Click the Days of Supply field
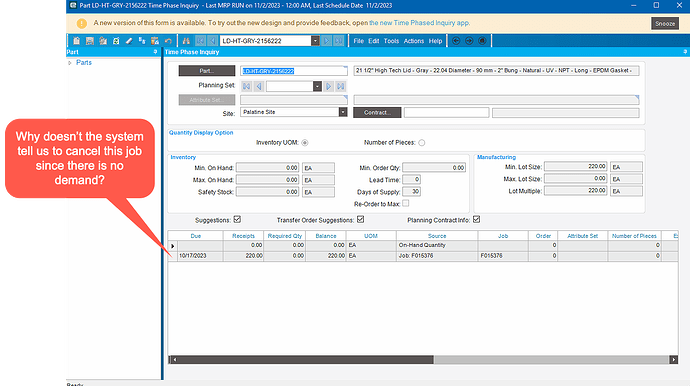The width and height of the screenshot is (690, 386). coord(411,191)
